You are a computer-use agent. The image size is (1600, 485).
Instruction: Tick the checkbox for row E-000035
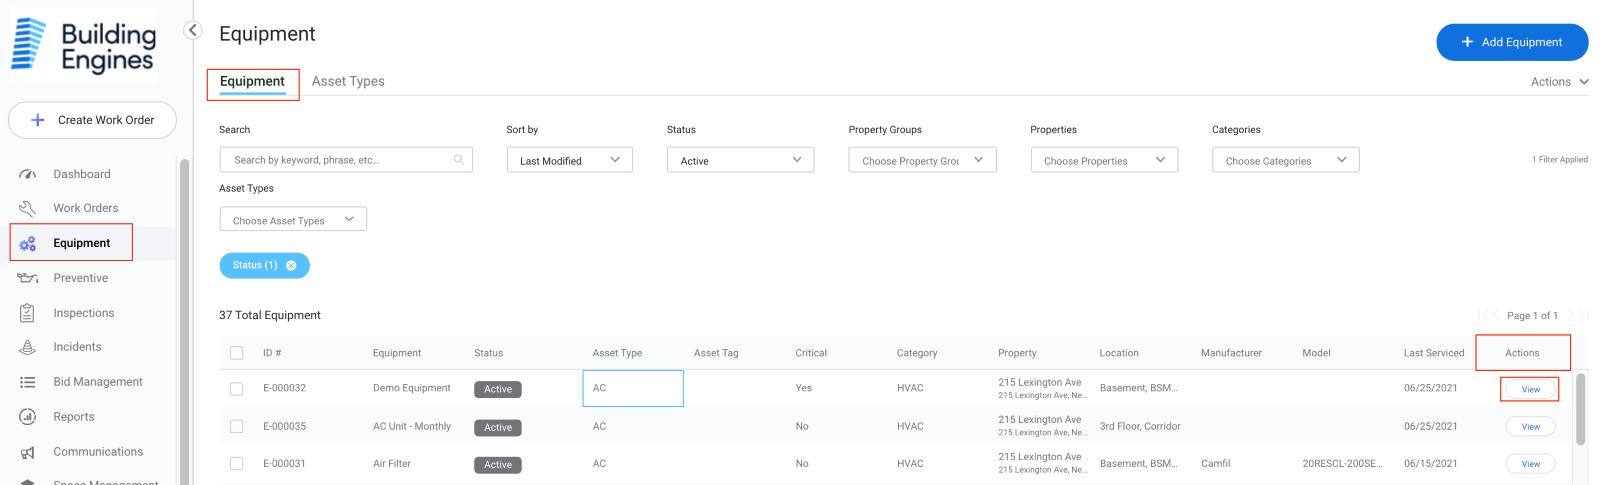pyautogui.click(x=237, y=427)
